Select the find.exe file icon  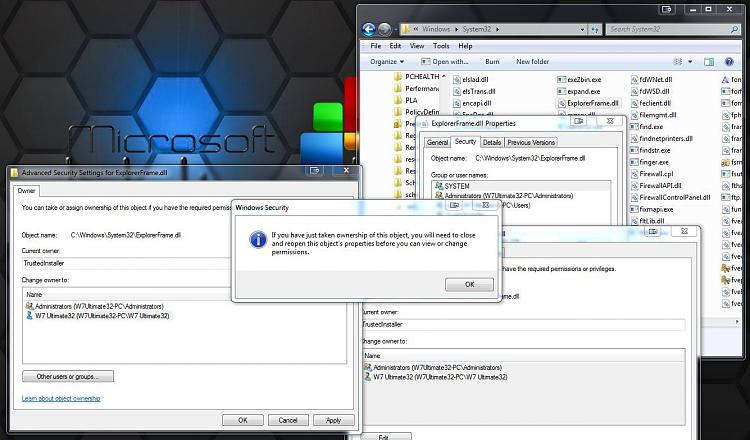point(635,127)
